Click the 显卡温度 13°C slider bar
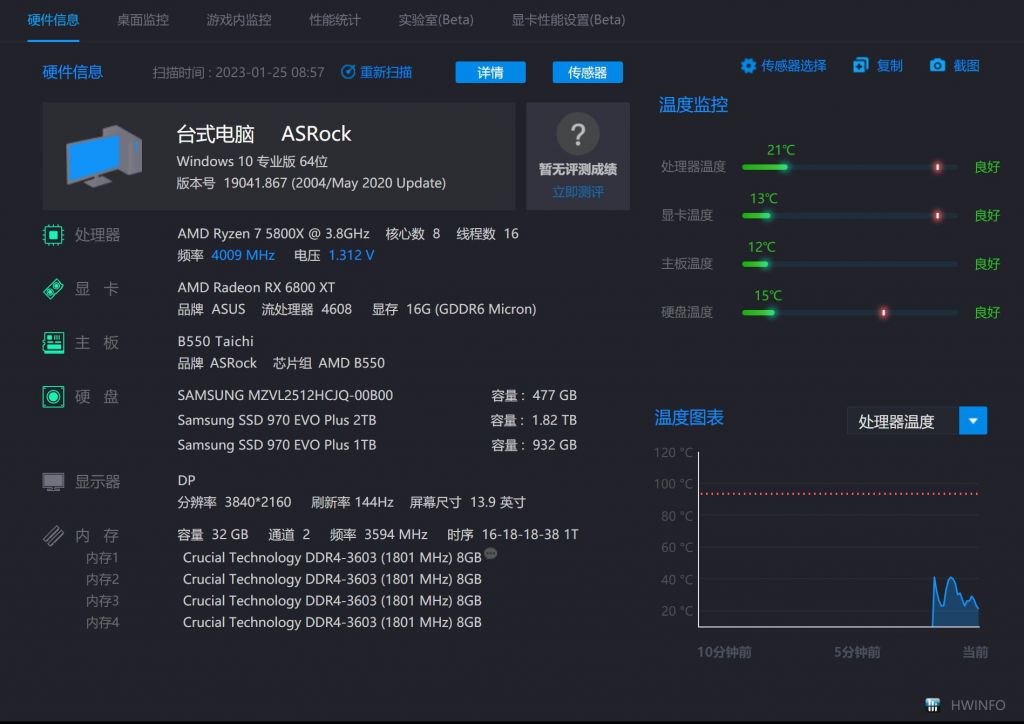 tap(850, 215)
